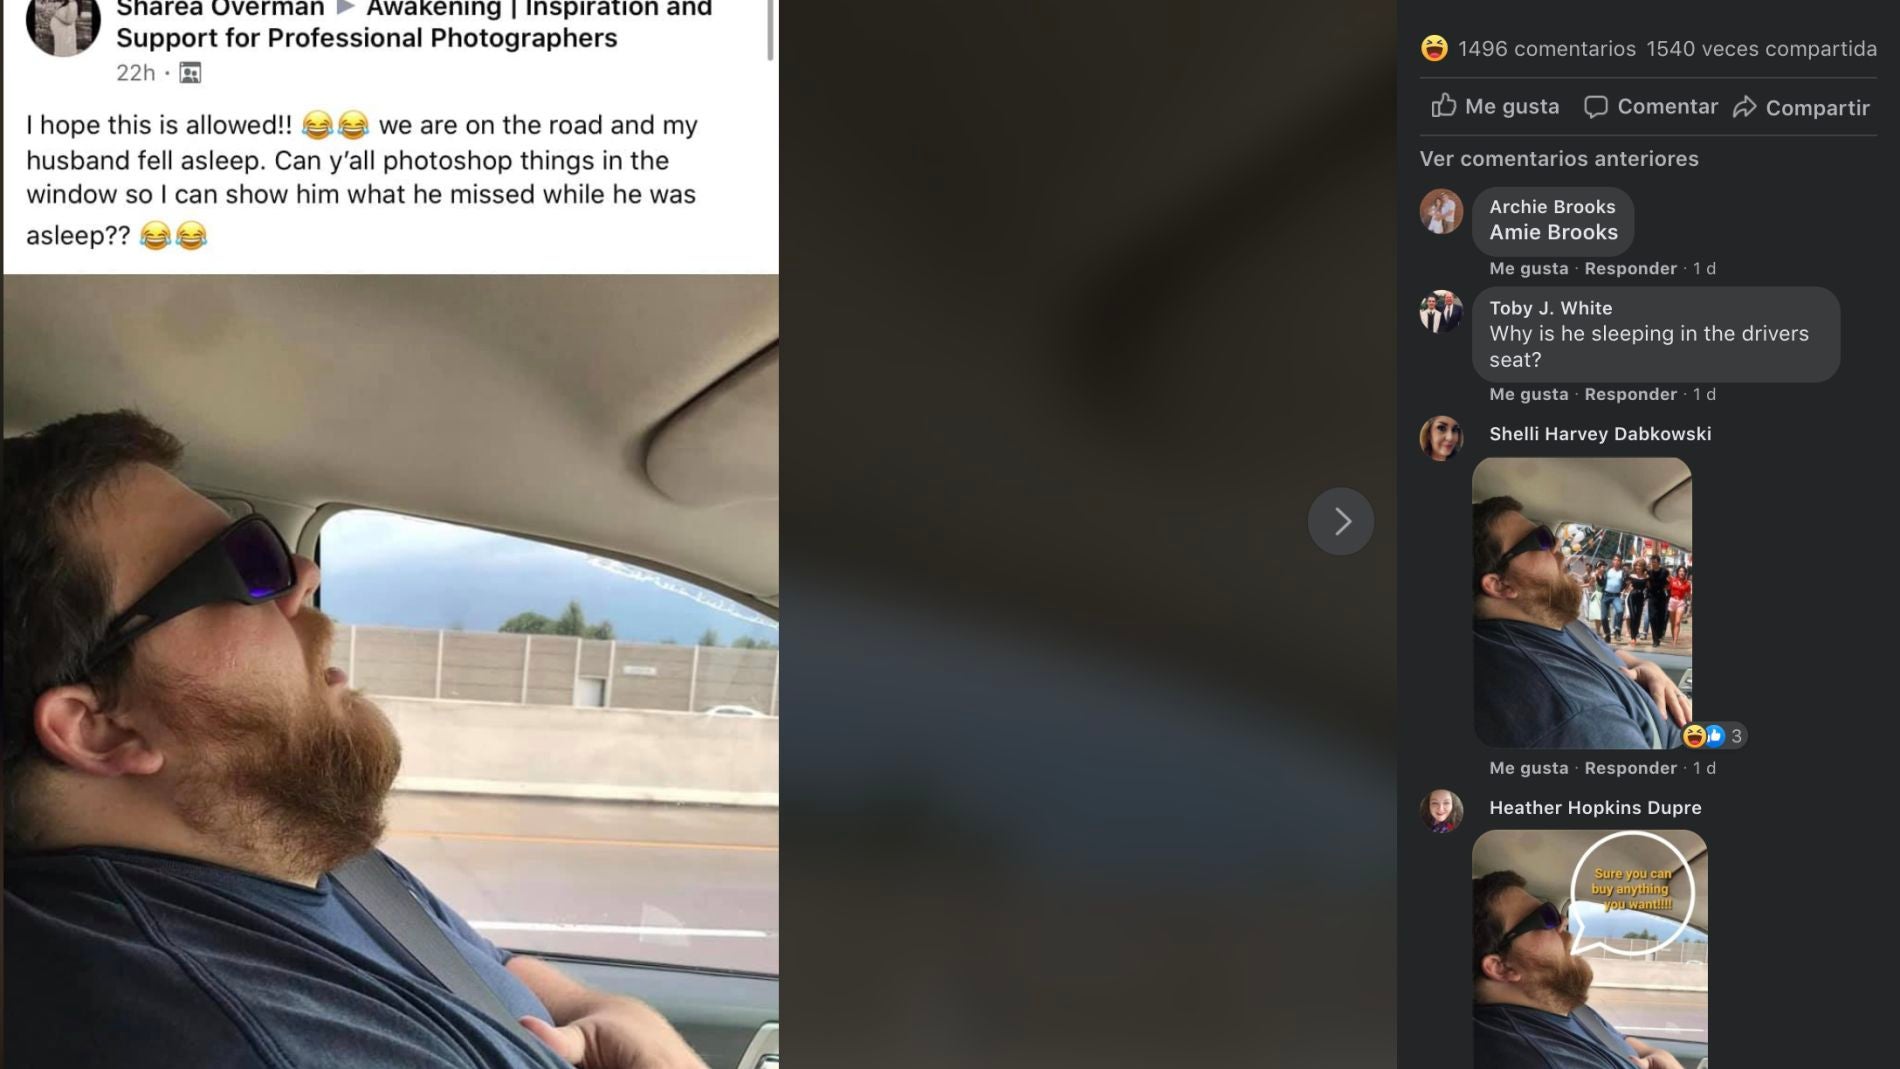Click the thumbs-up Me gusta button
The width and height of the screenshot is (1900, 1069).
(1495, 106)
